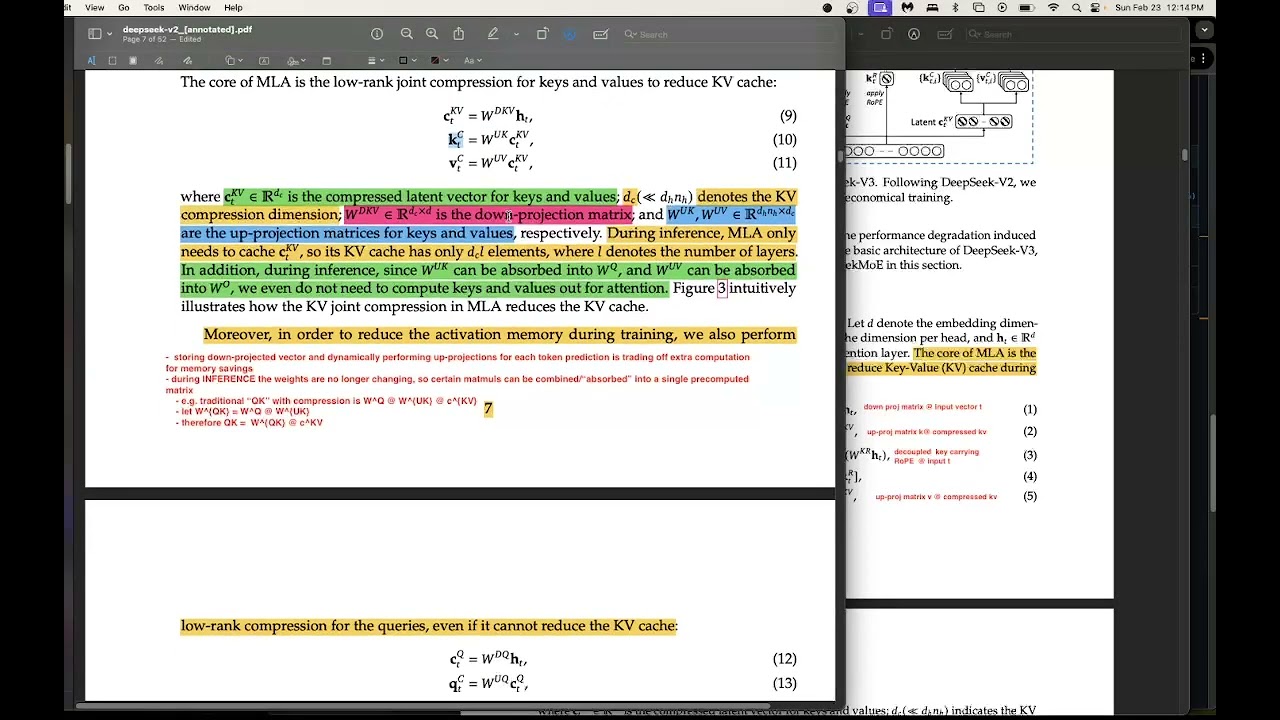Click form-fill icon in background Preview window
The height and width of the screenshot is (720, 1280).
[945, 34]
